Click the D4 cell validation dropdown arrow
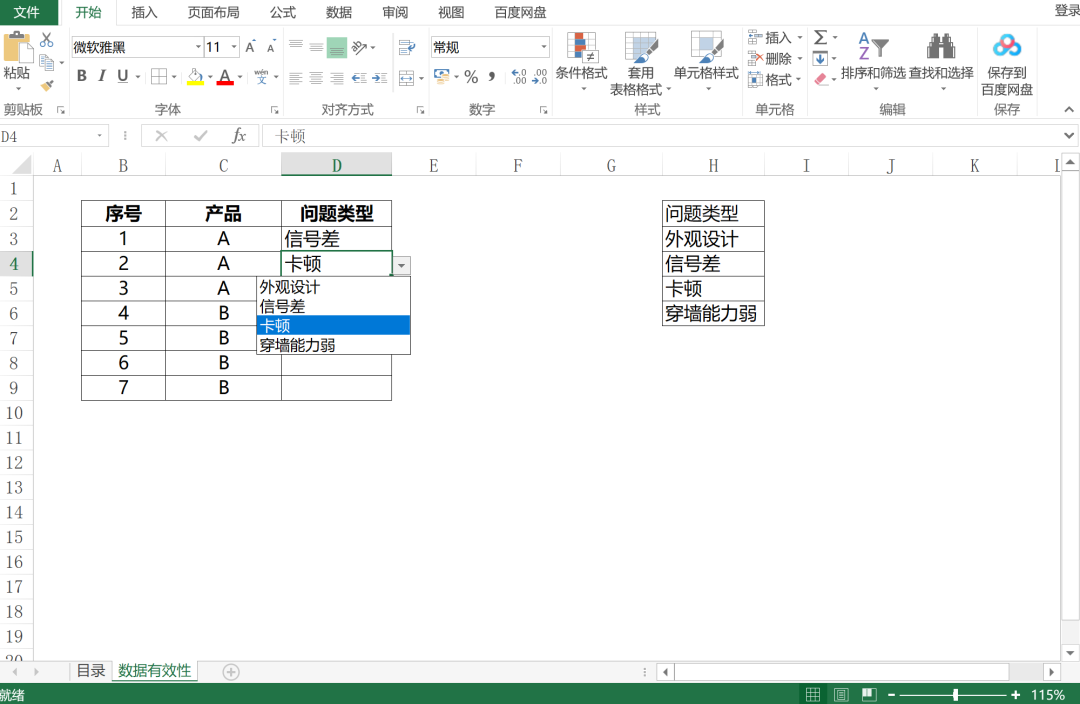The image size is (1080, 704). (x=402, y=265)
